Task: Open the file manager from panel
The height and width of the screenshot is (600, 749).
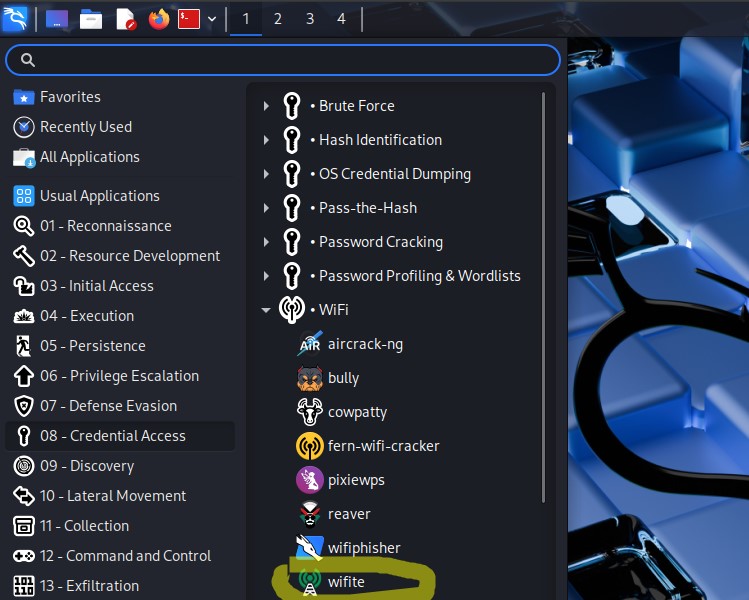Action: 91,19
